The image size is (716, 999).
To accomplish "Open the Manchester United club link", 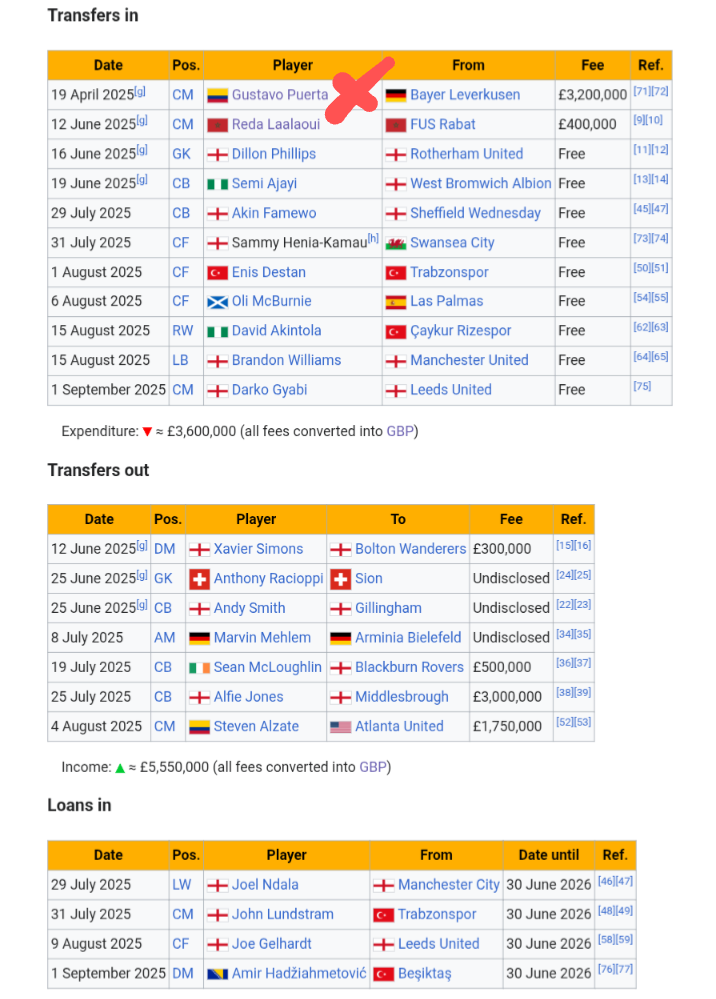I will (469, 361).
